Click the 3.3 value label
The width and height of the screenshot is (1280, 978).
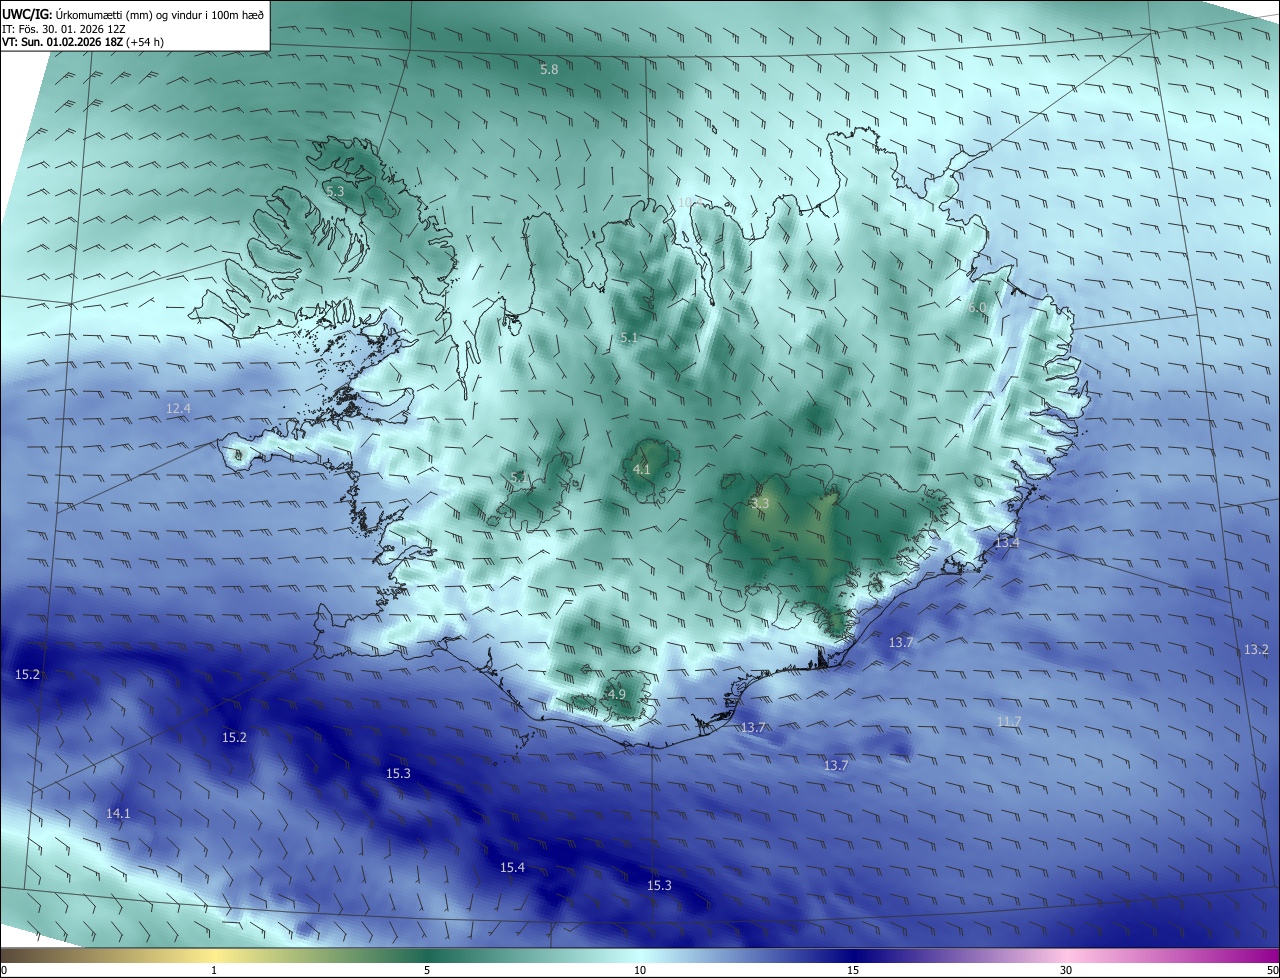point(760,503)
